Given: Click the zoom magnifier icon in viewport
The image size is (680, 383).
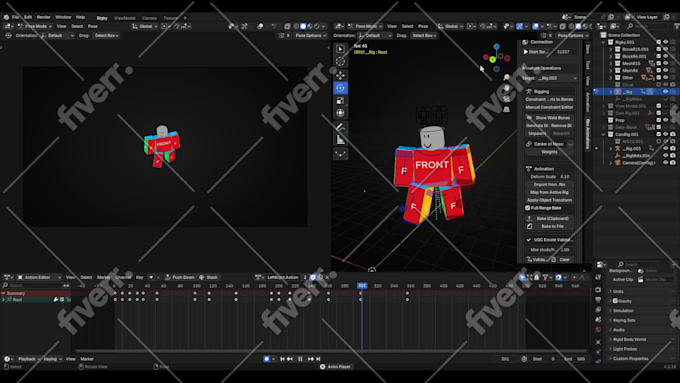Looking at the screenshot, I should pos(506,77).
